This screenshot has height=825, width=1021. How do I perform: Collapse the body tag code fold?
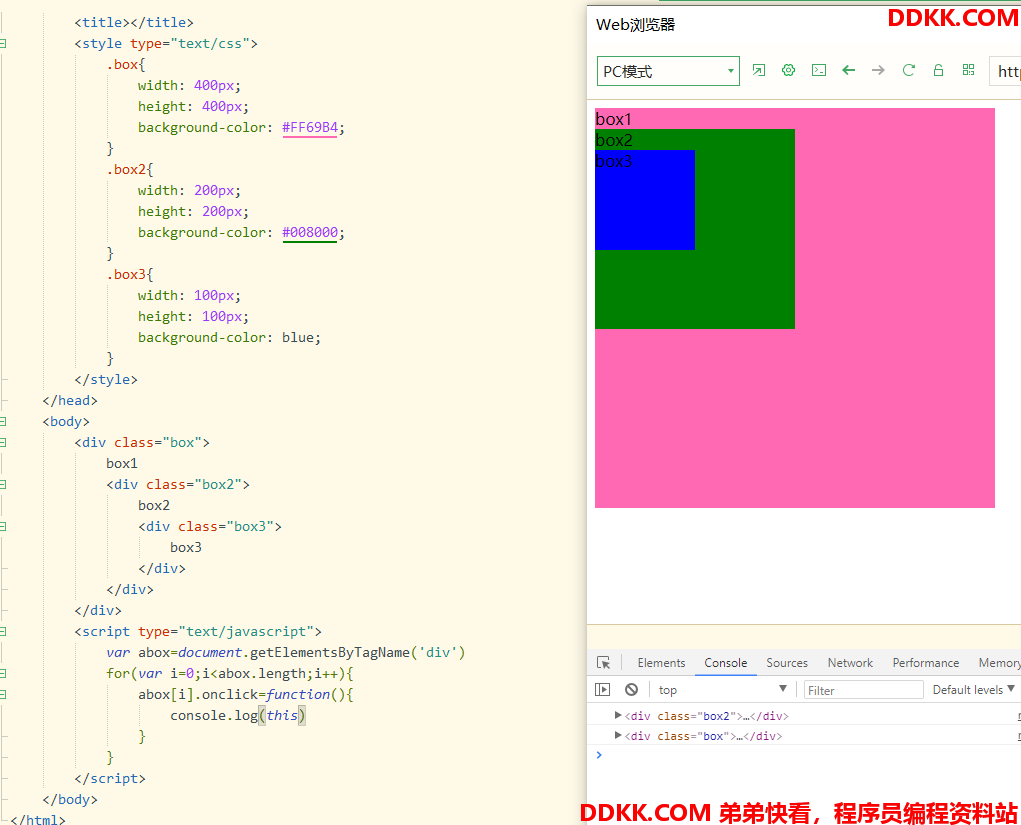3,421
